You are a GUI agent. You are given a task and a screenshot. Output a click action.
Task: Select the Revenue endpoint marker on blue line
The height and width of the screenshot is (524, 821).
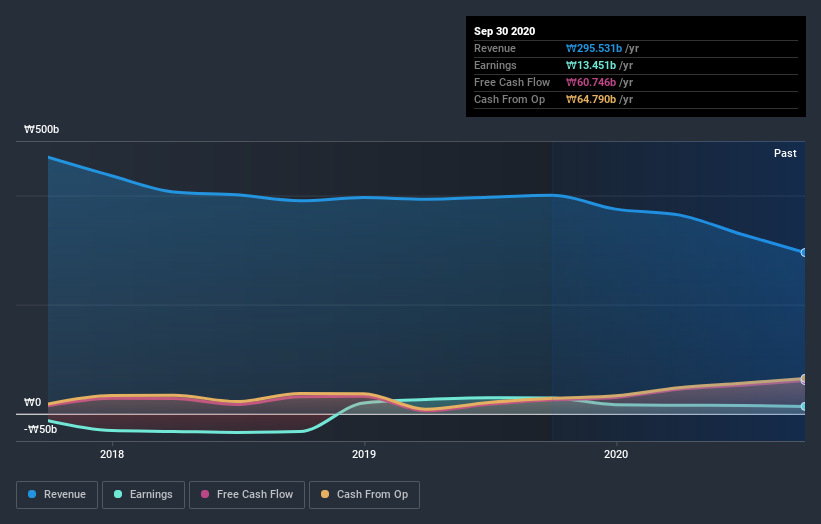click(804, 252)
